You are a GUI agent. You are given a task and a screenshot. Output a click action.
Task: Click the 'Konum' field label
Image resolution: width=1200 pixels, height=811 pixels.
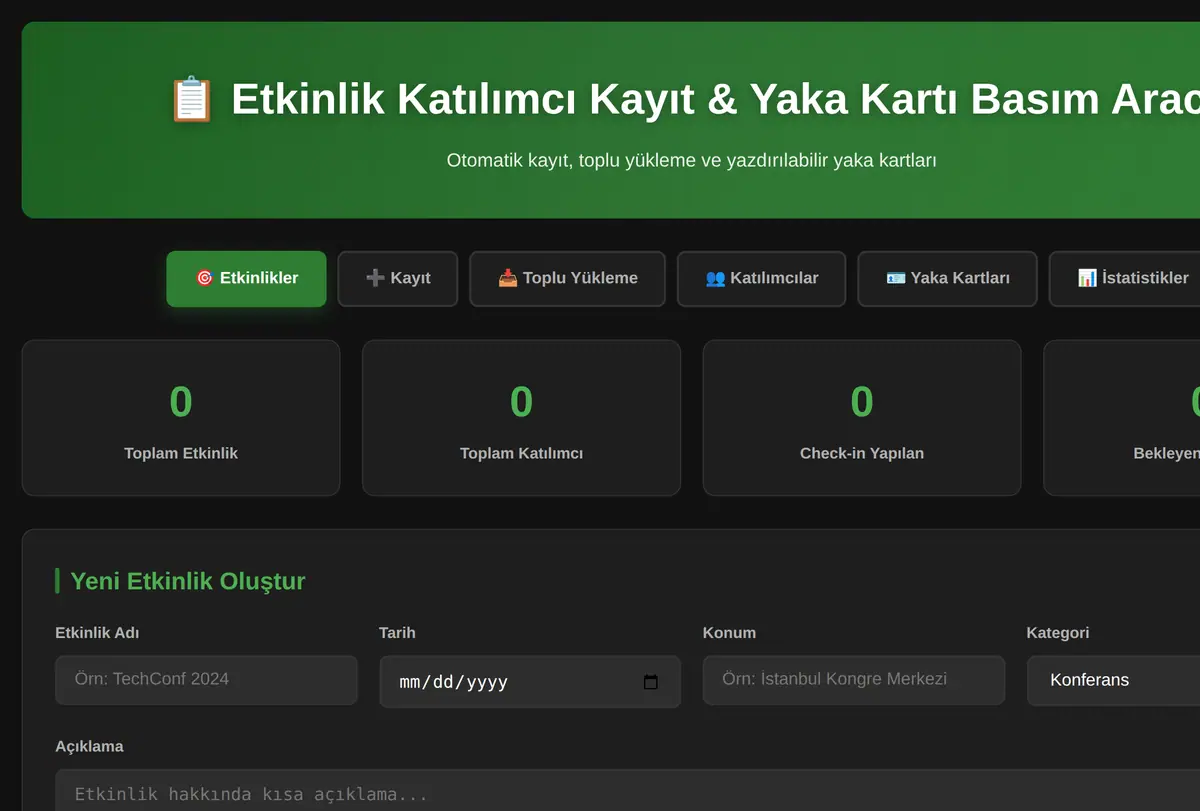[x=729, y=633]
